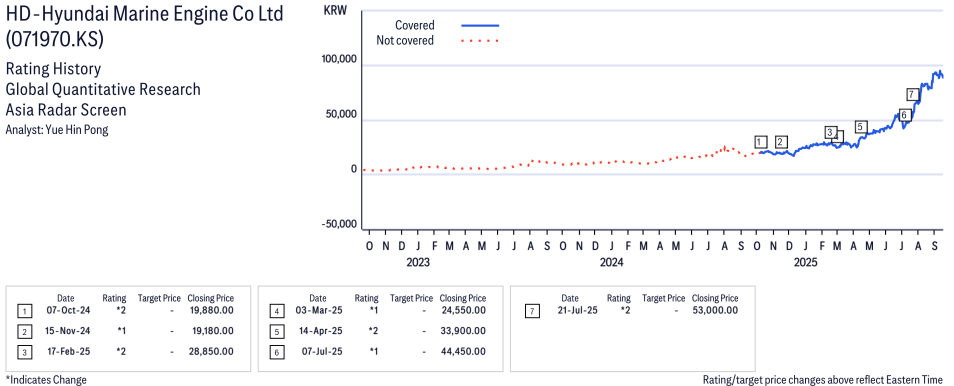This screenshot has height=386, width=954.
Task: Click the boxed 6 icon beside 07-Jul-25
Action: tap(276, 352)
